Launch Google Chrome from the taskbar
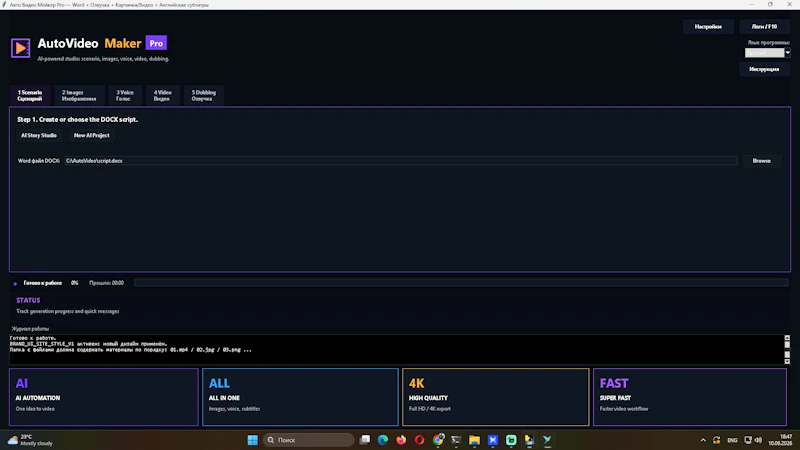Screen dimensions: 800x450 pos(438,440)
